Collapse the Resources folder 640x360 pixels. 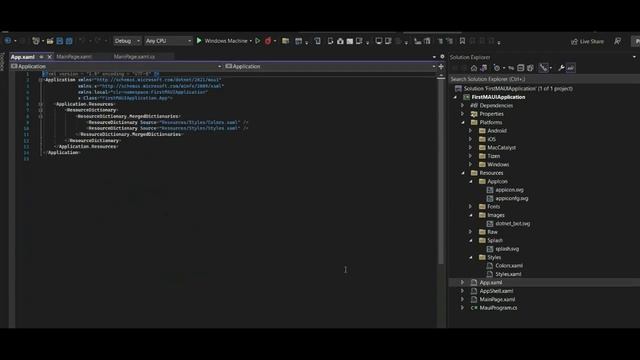pos(463,173)
